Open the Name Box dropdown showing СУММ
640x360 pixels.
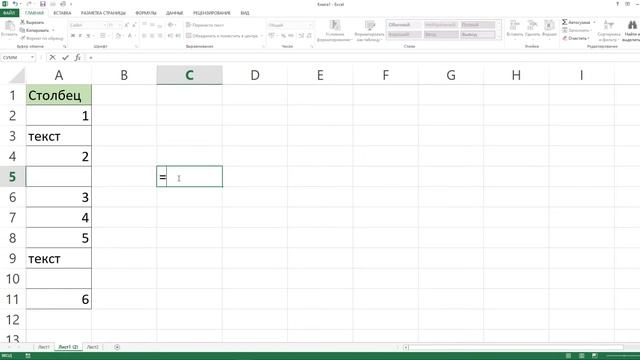32,58
